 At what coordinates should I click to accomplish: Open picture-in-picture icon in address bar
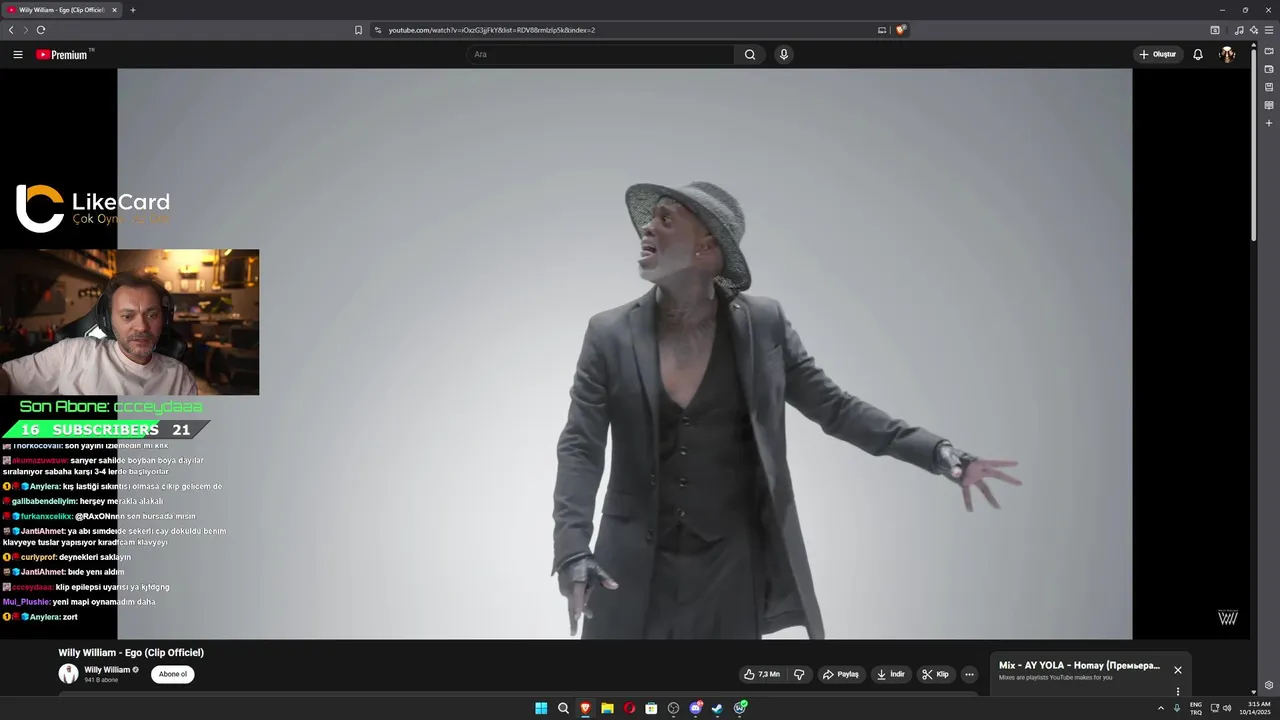point(882,30)
